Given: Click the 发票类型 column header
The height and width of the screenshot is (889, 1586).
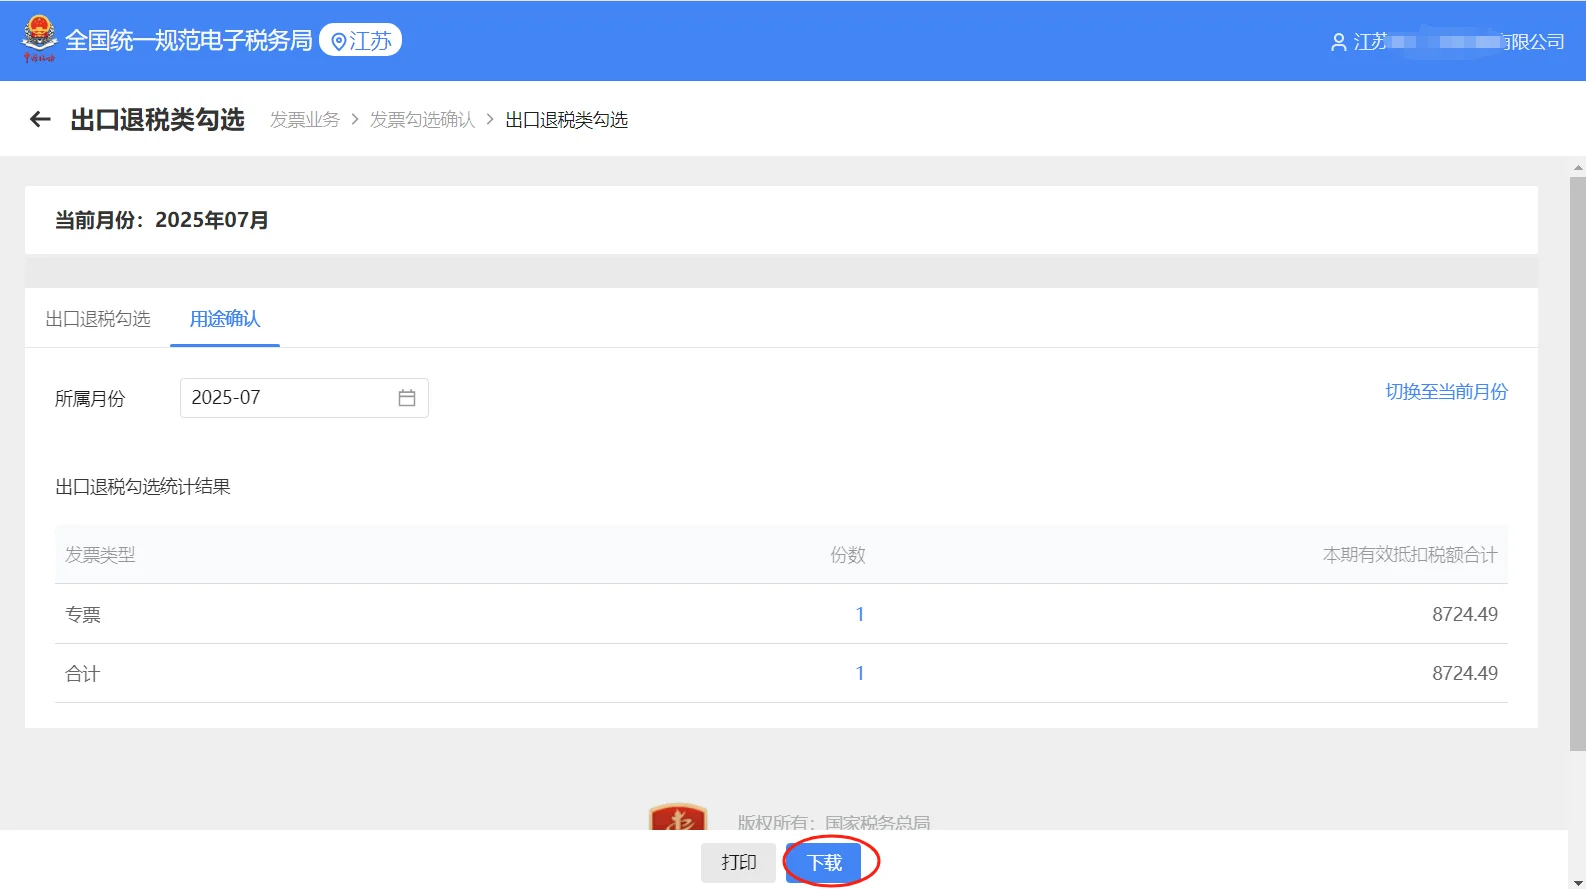Looking at the screenshot, I should [100, 555].
